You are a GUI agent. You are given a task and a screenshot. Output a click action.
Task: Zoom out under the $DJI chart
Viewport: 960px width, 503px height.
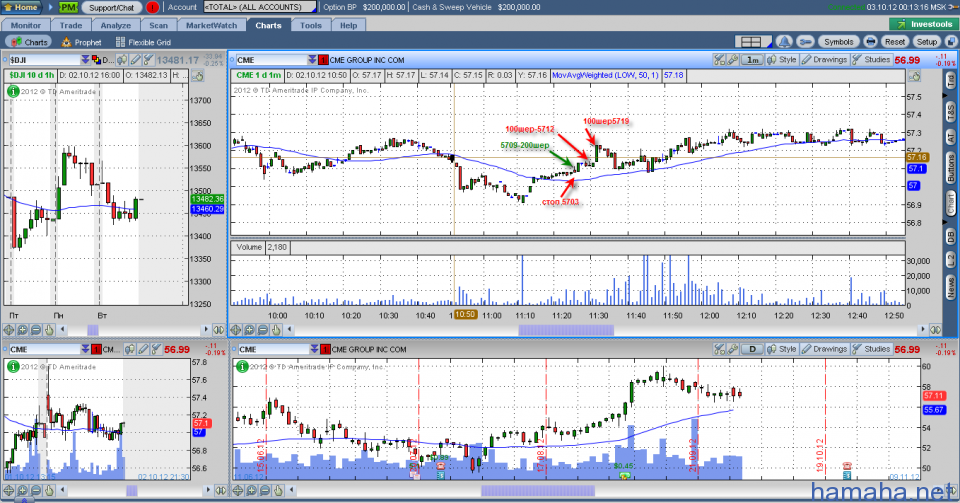point(36,330)
